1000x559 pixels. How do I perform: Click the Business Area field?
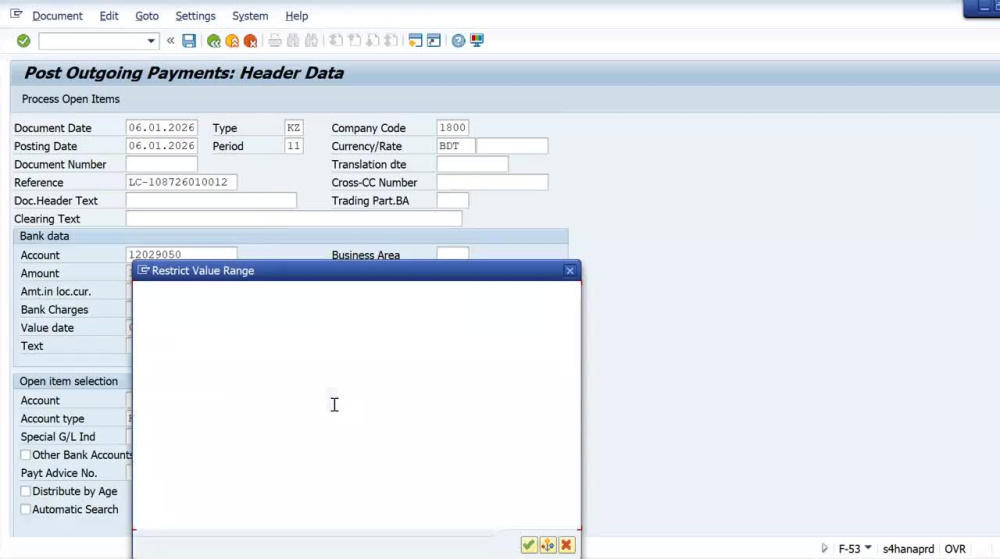click(x=453, y=254)
